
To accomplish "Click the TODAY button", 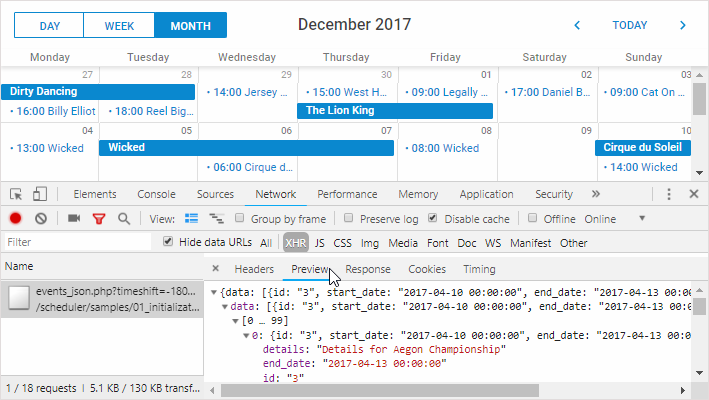I will (629, 25).
